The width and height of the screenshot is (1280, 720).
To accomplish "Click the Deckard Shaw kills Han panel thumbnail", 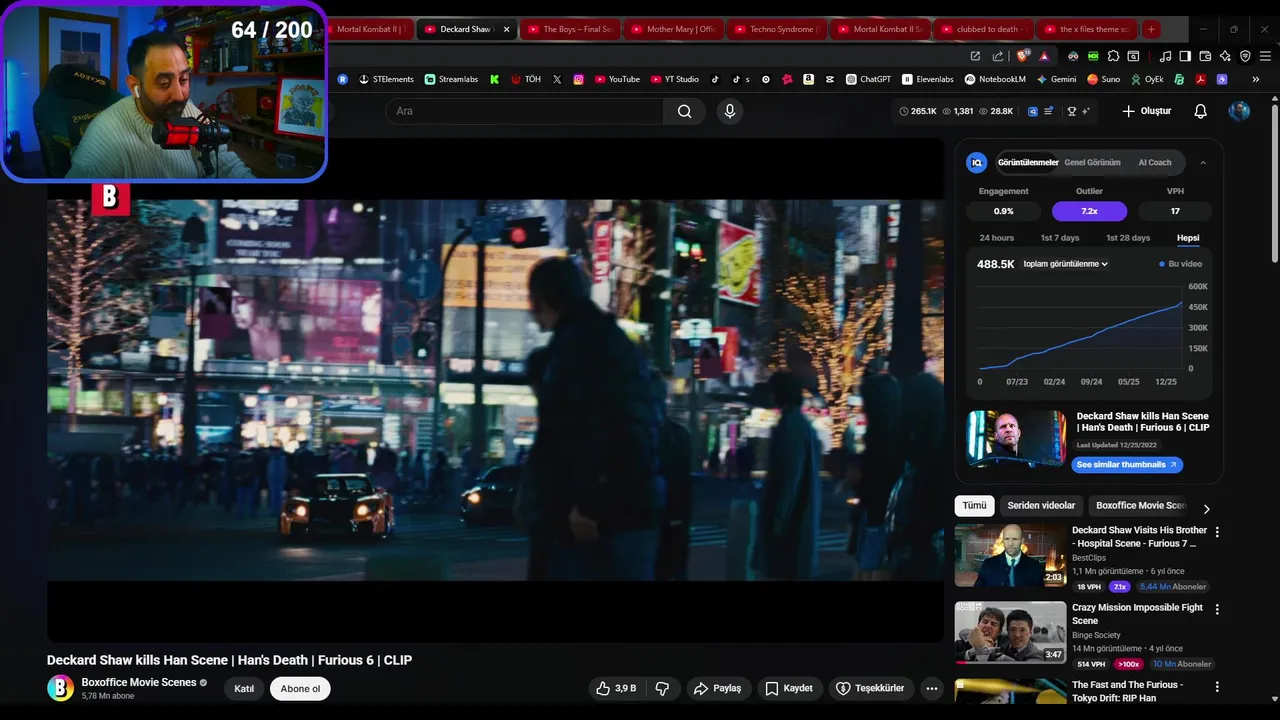I will [x=1016, y=438].
